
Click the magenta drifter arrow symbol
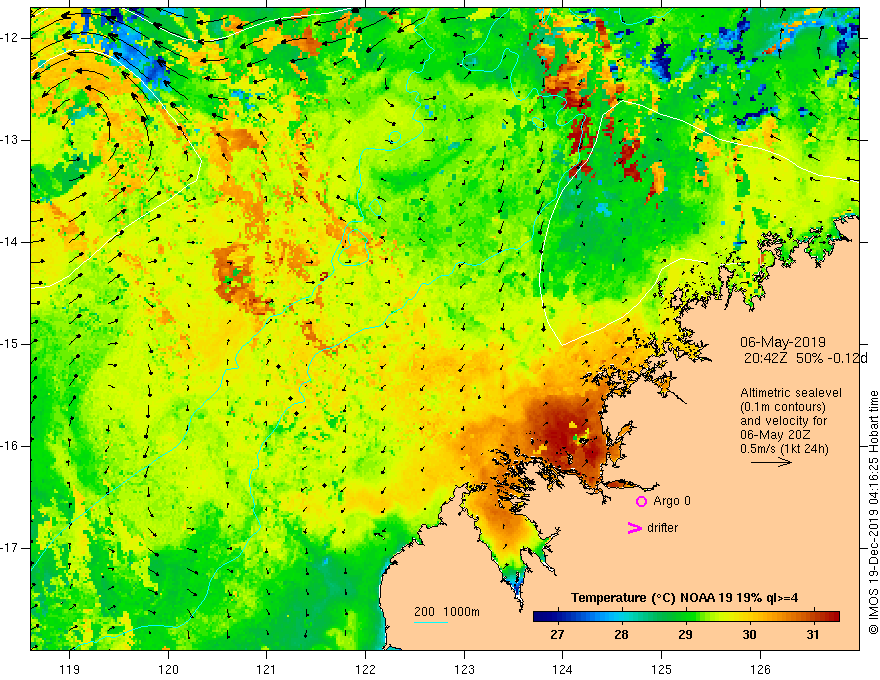click(x=635, y=528)
